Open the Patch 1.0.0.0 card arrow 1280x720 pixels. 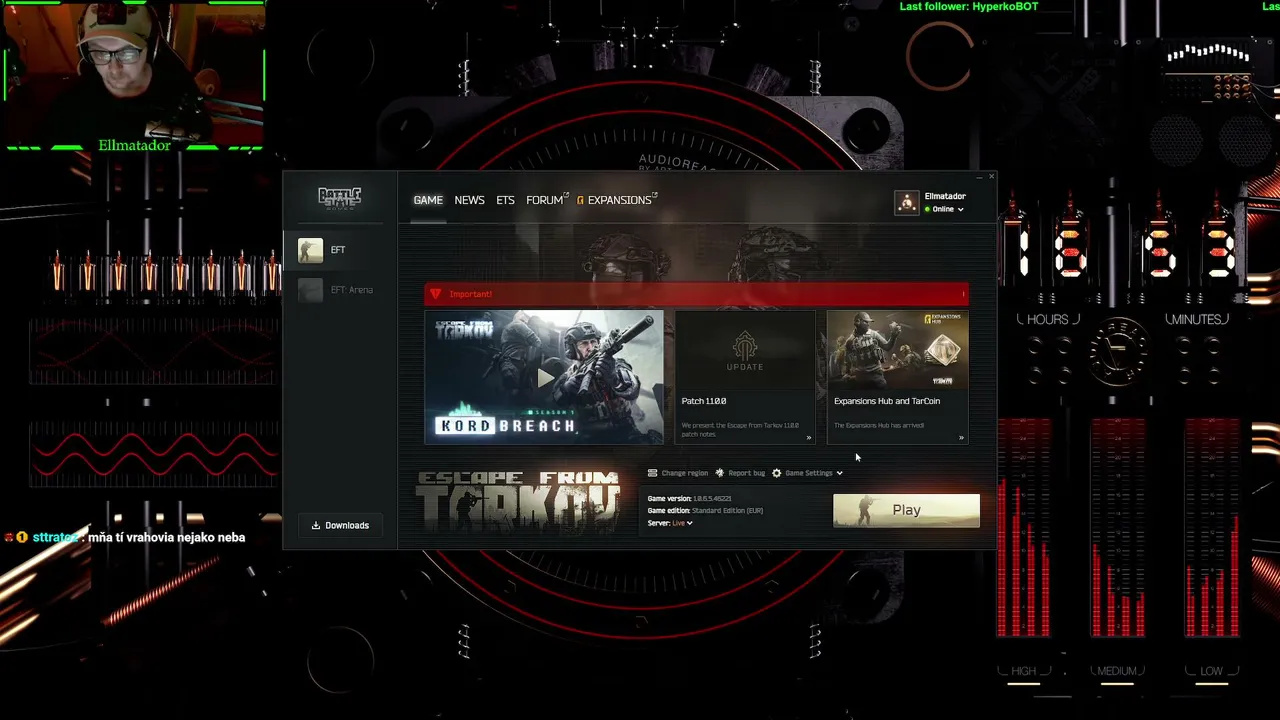[x=809, y=437]
